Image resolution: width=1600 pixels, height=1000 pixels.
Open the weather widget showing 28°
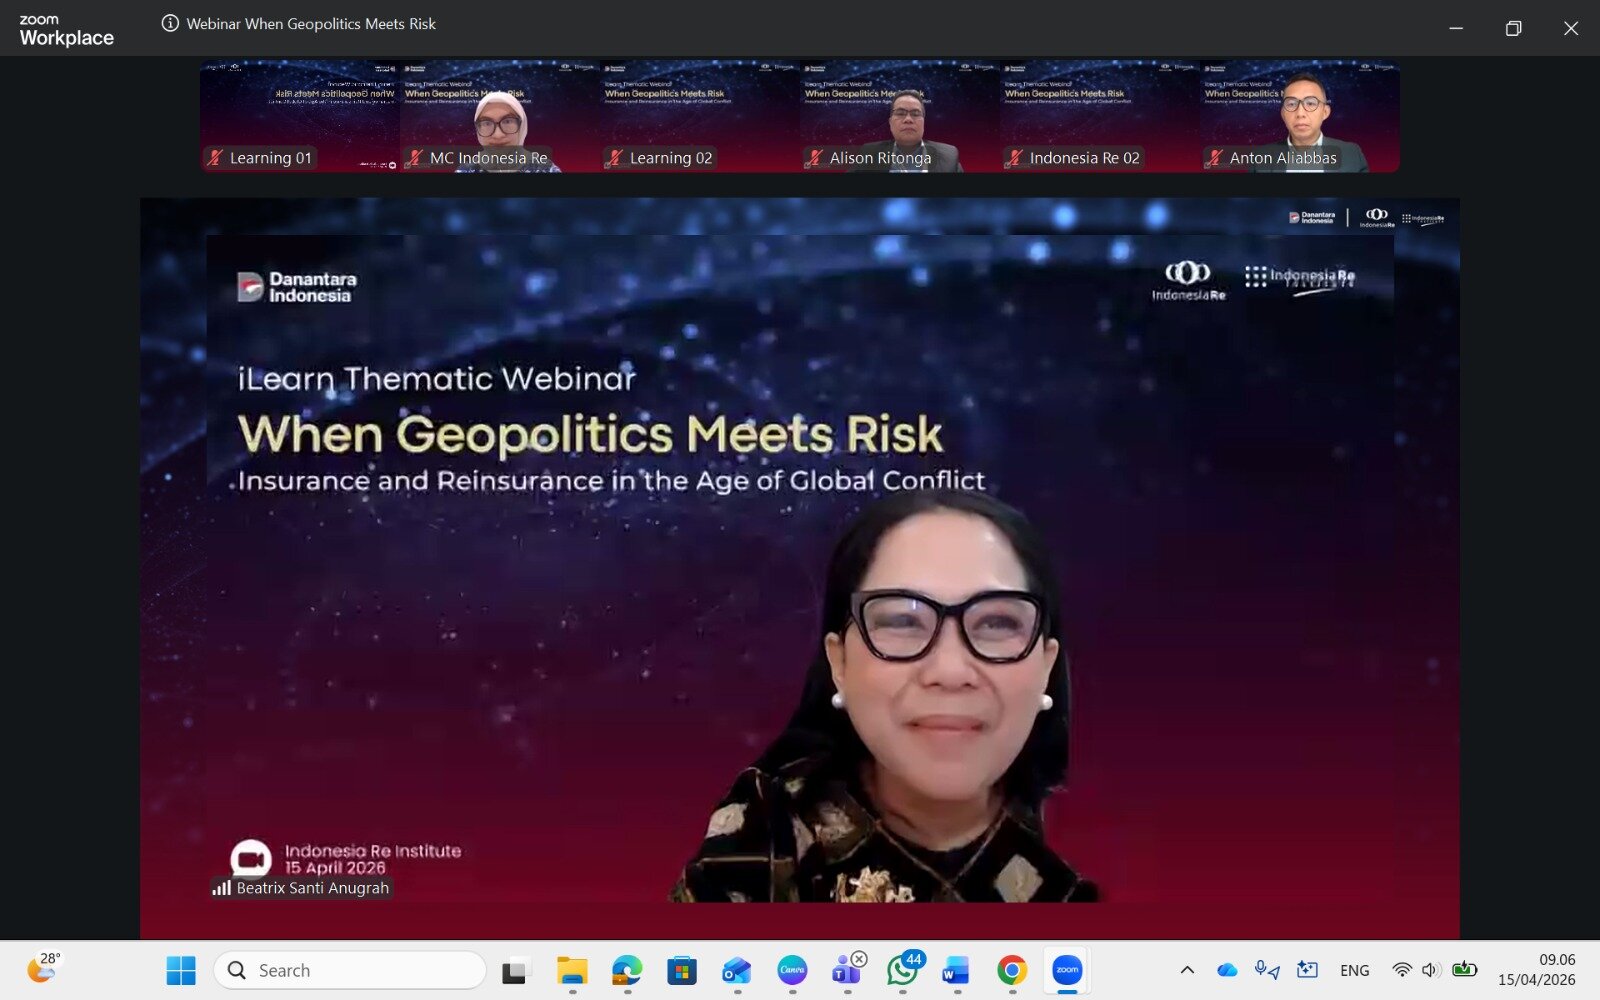(x=43, y=968)
